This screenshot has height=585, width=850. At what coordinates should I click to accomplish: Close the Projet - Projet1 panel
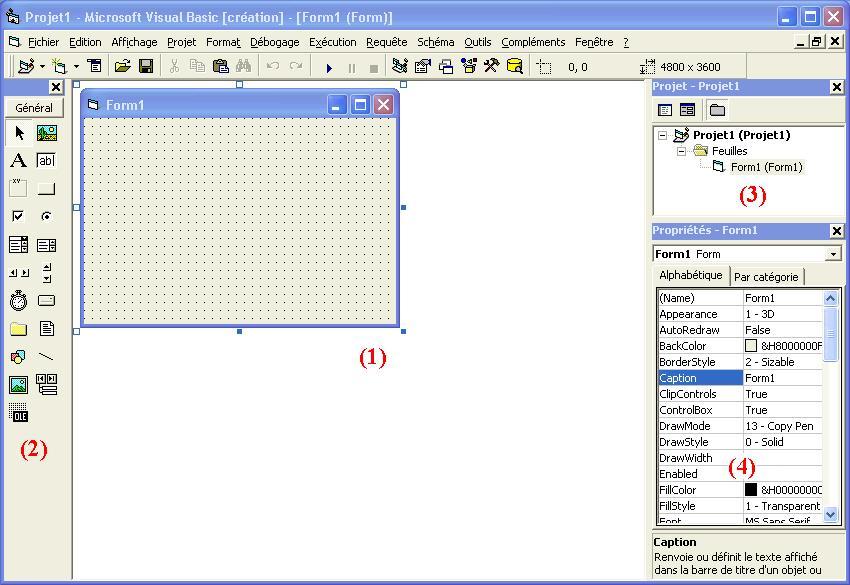[x=836, y=87]
